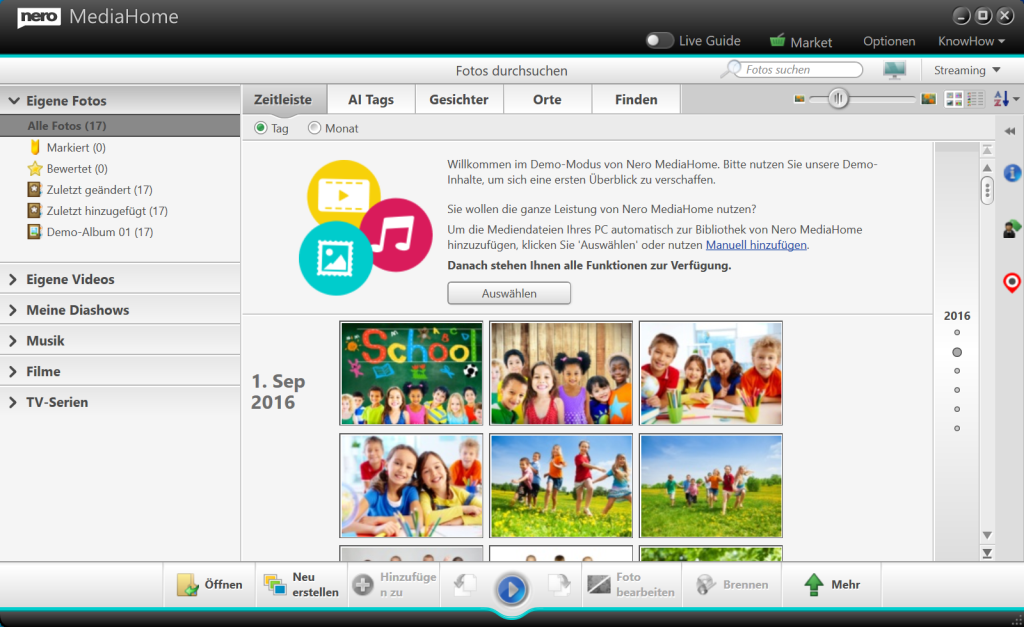Click the Öffnen folder icon button
The image size is (1024, 627).
[210, 585]
